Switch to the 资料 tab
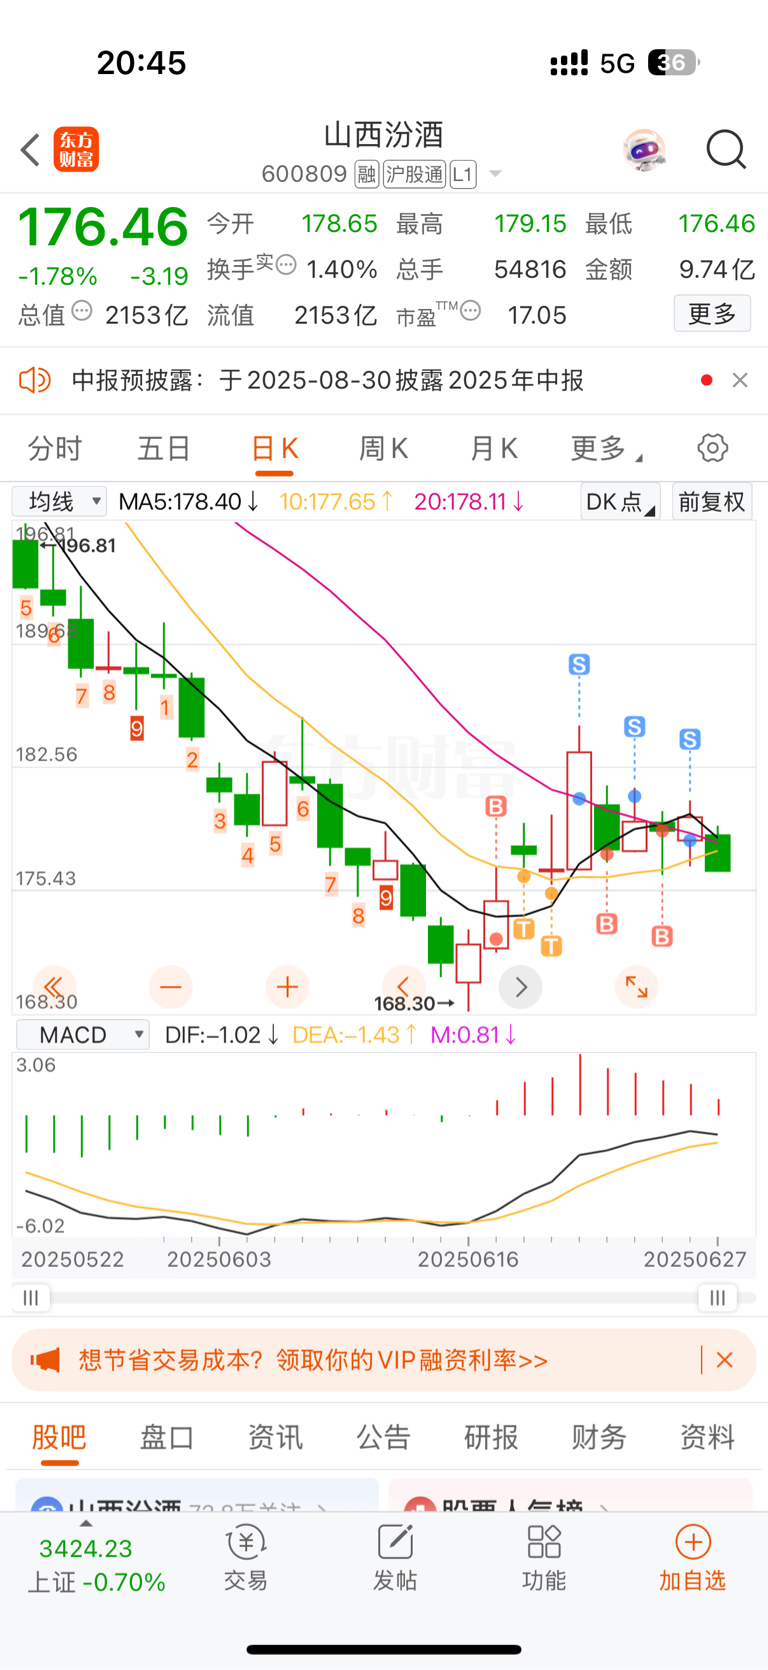This screenshot has width=768, height=1670. click(x=707, y=1437)
